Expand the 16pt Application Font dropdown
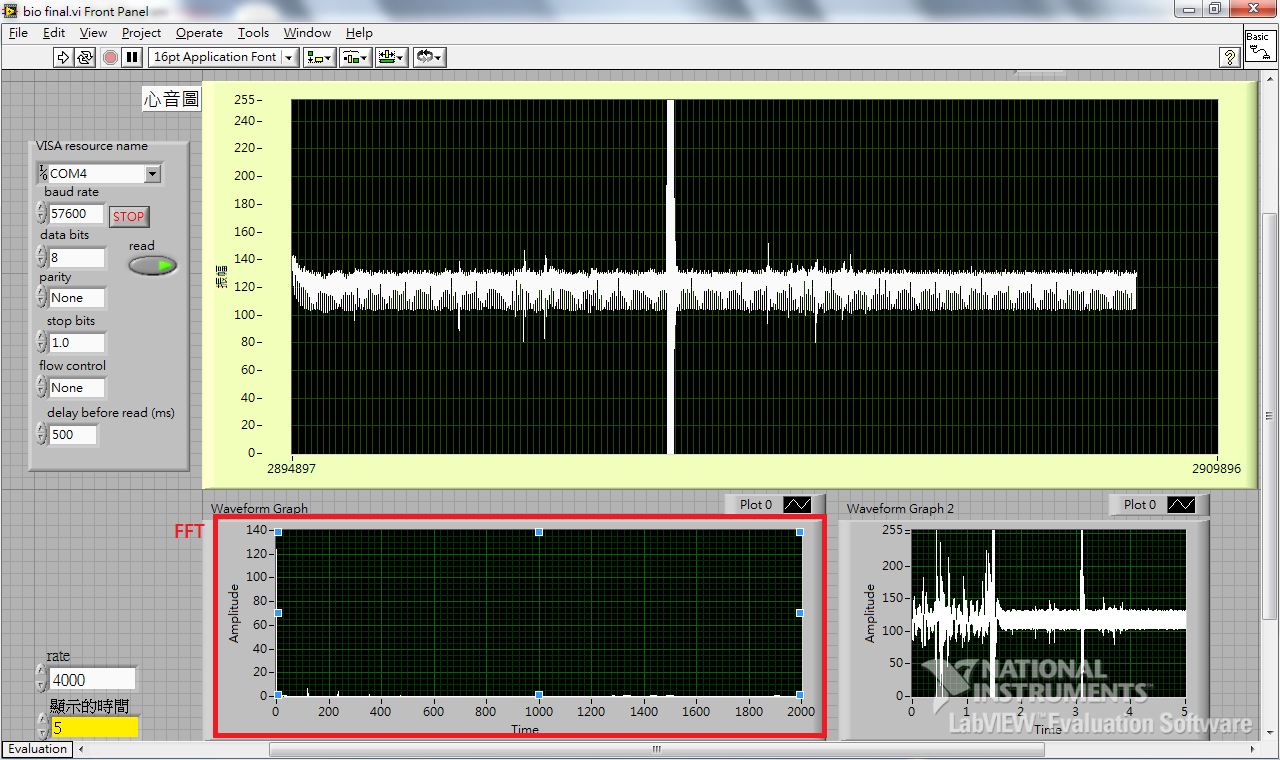This screenshot has height=760, width=1280. [x=290, y=57]
